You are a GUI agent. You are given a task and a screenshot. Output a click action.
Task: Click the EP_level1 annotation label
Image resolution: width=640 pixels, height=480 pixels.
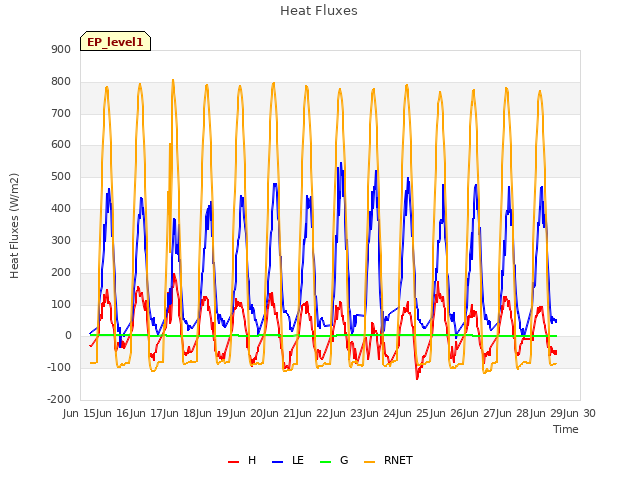coord(116,41)
